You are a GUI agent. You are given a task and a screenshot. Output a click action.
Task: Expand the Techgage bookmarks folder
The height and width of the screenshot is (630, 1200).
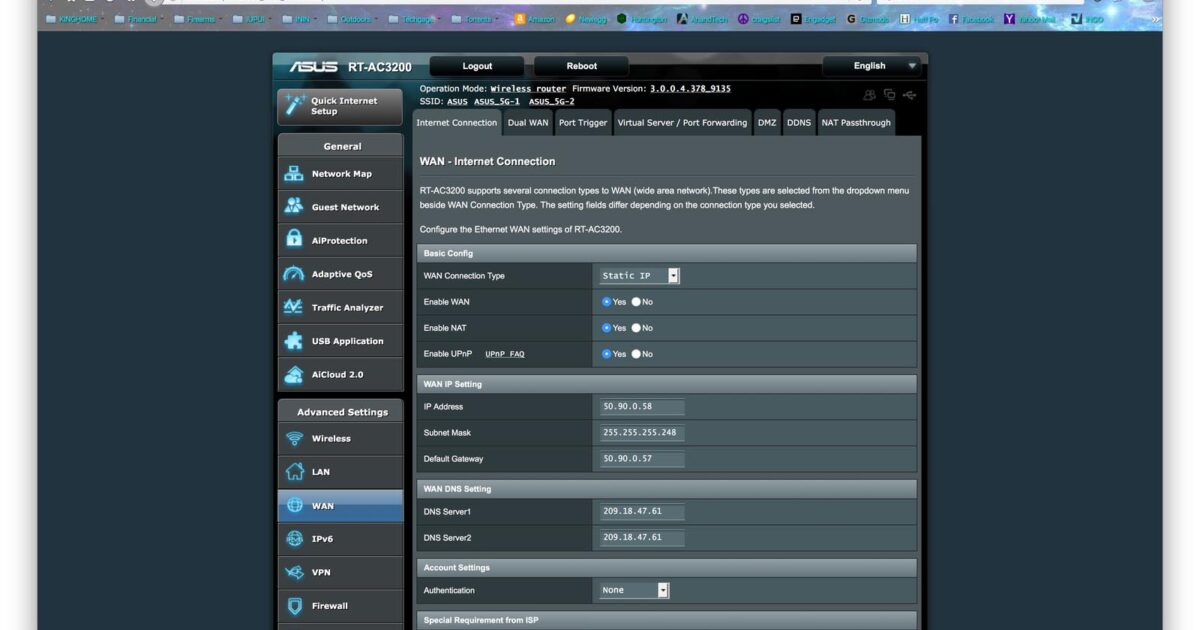[x=414, y=19]
